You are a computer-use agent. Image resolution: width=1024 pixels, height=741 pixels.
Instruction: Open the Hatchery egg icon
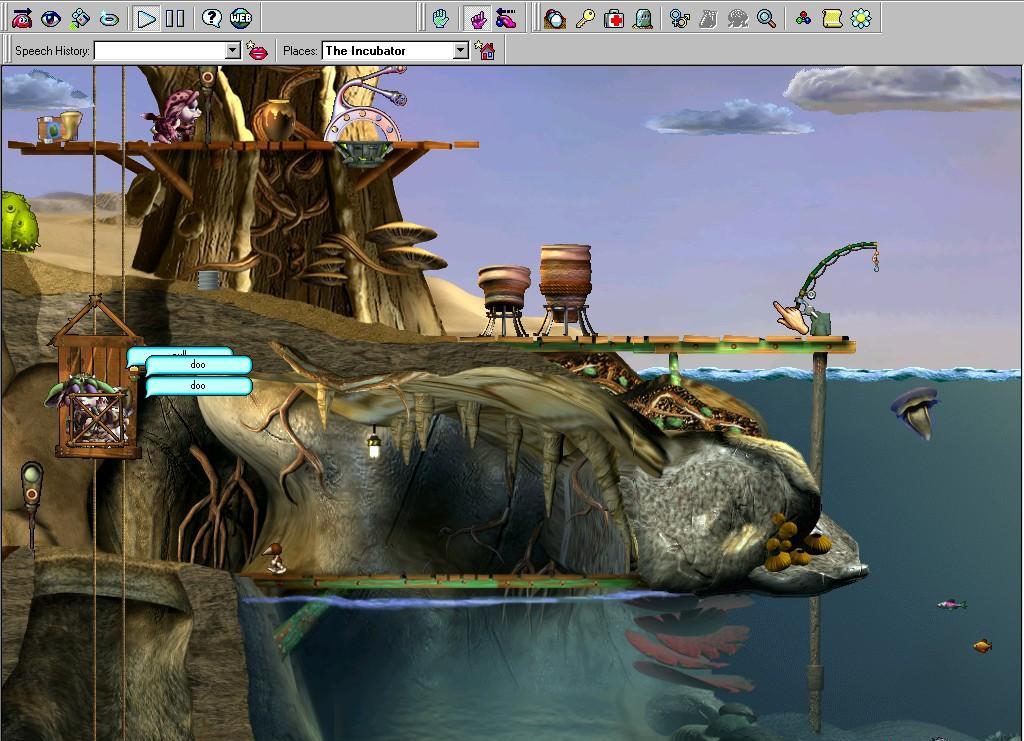(x=555, y=18)
